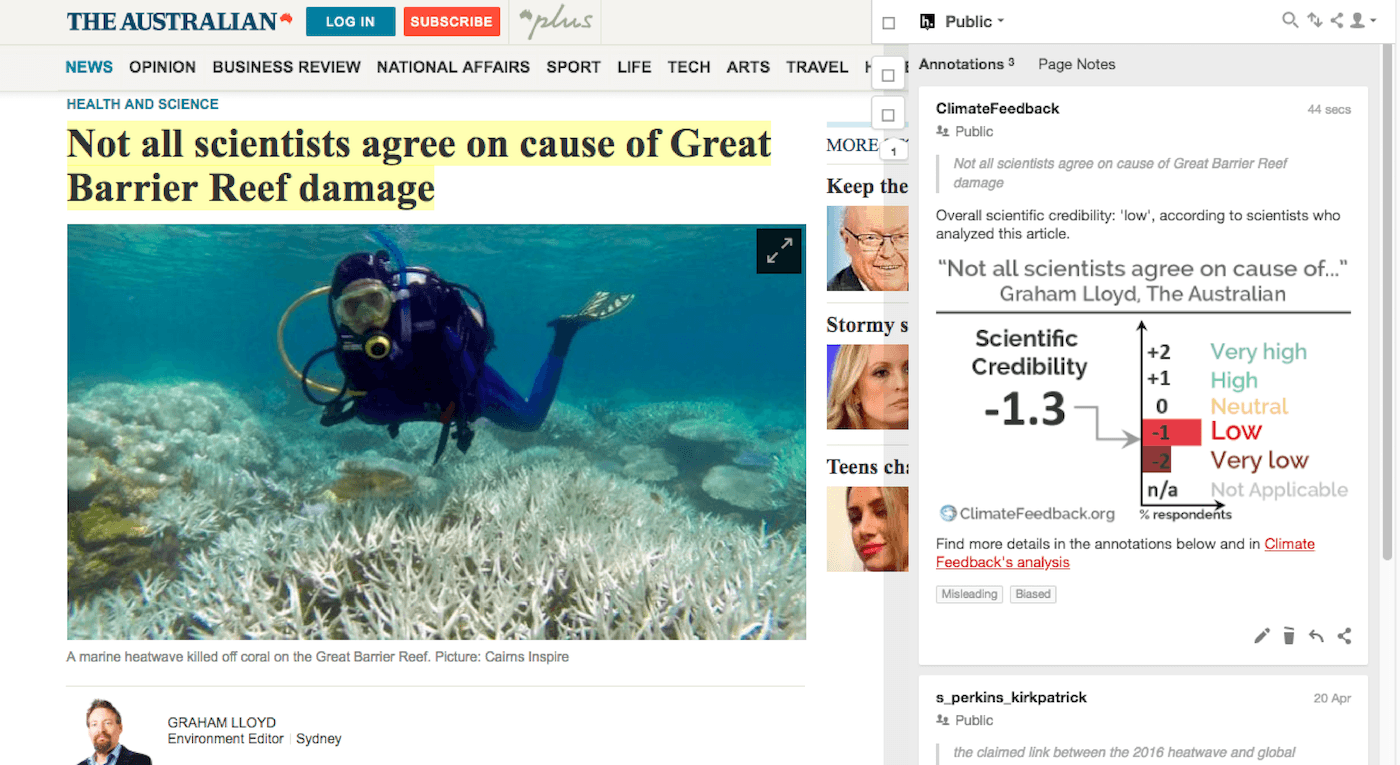Screen dimensions: 1400x765
Task: Share the ClimateFeedback annotation card
Action: click(x=1345, y=636)
